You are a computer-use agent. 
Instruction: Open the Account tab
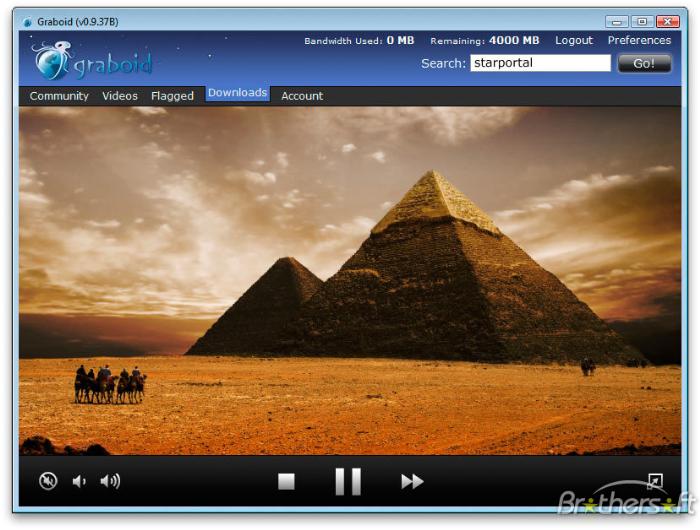point(302,96)
